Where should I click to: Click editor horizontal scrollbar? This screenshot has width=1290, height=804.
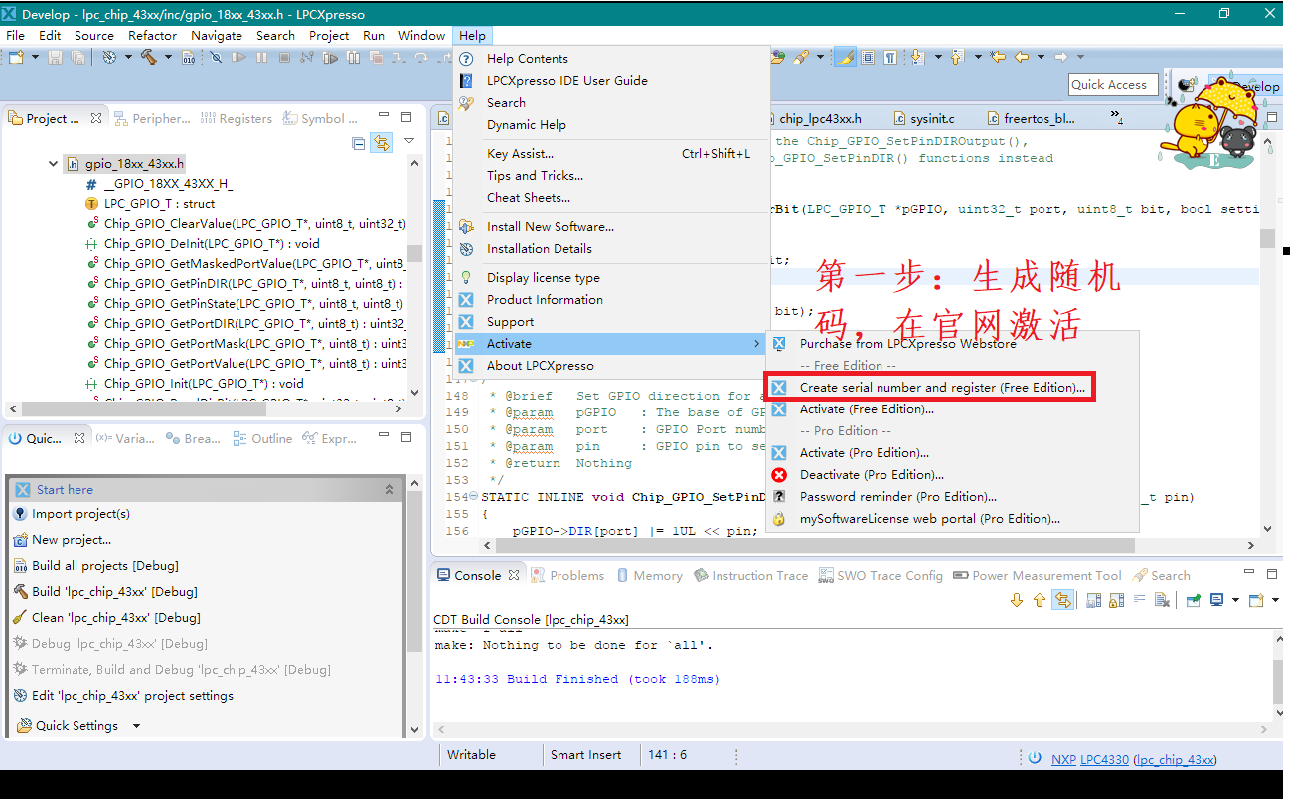[x=815, y=546]
